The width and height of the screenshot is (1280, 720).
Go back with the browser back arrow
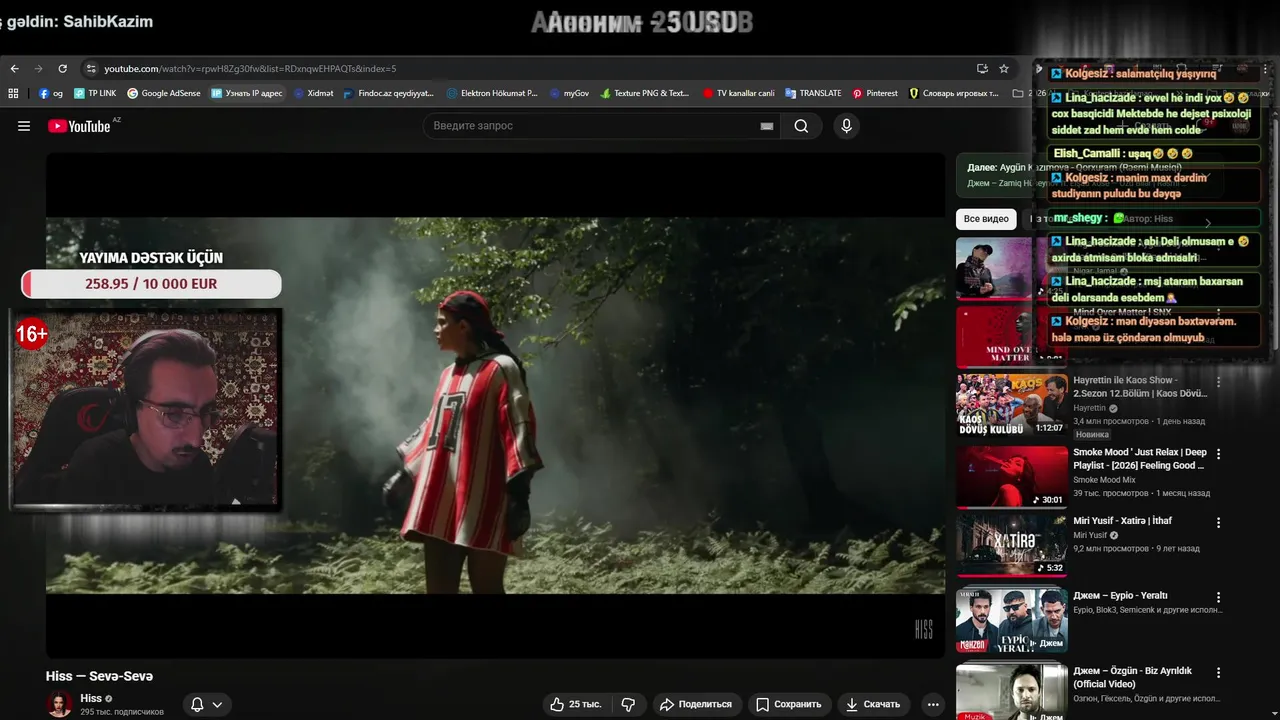tap(14, 69)
